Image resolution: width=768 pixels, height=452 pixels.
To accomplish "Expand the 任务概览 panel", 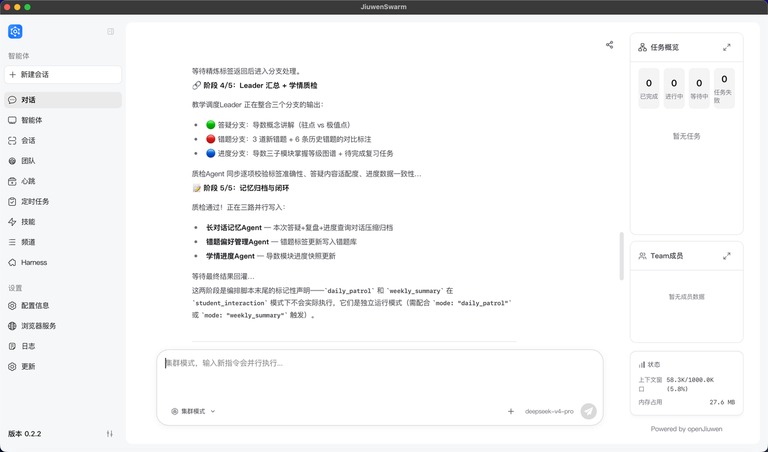I will click(x=727, y=48).
